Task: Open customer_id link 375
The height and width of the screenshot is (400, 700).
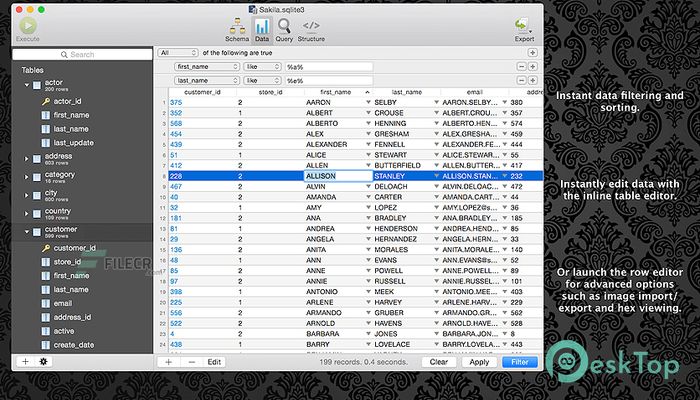Action: coord(176,102)
